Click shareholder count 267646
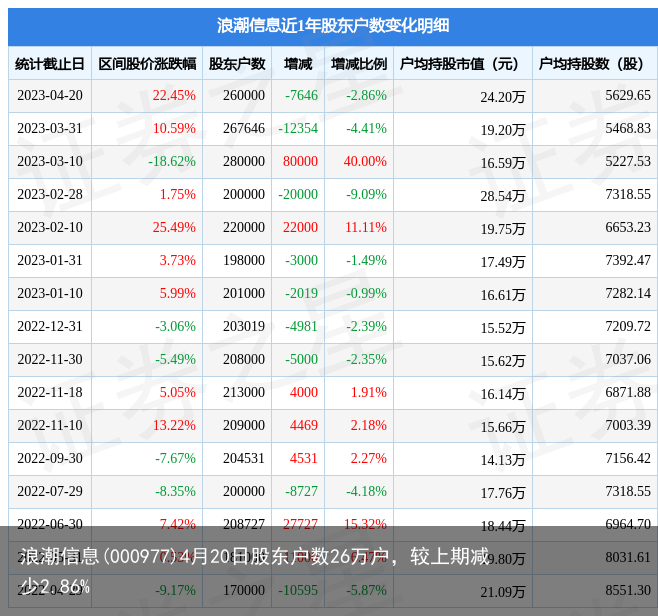Image resolution: width=658 pixels, height=616 pixels. pos(244,128)
